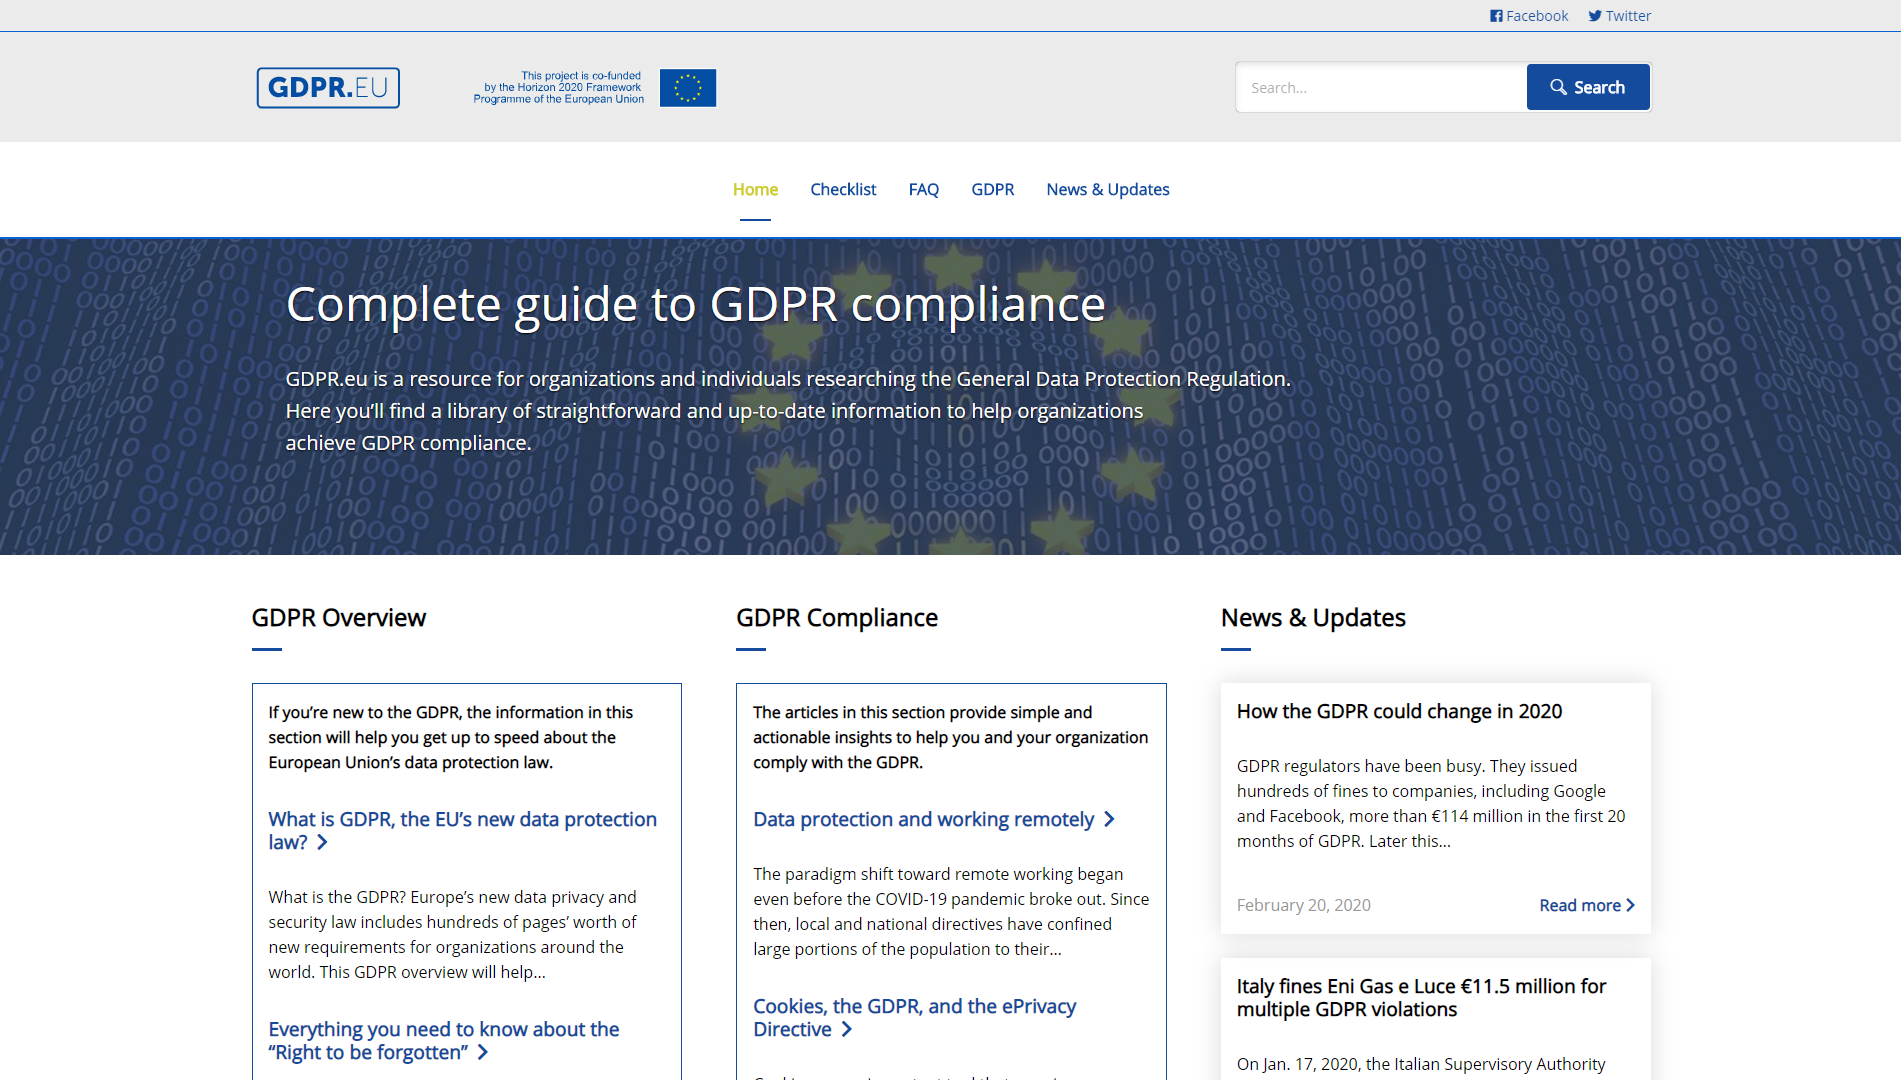Open the Checklist nav item
The image size is (1901, 1080).
coord(843,189)
